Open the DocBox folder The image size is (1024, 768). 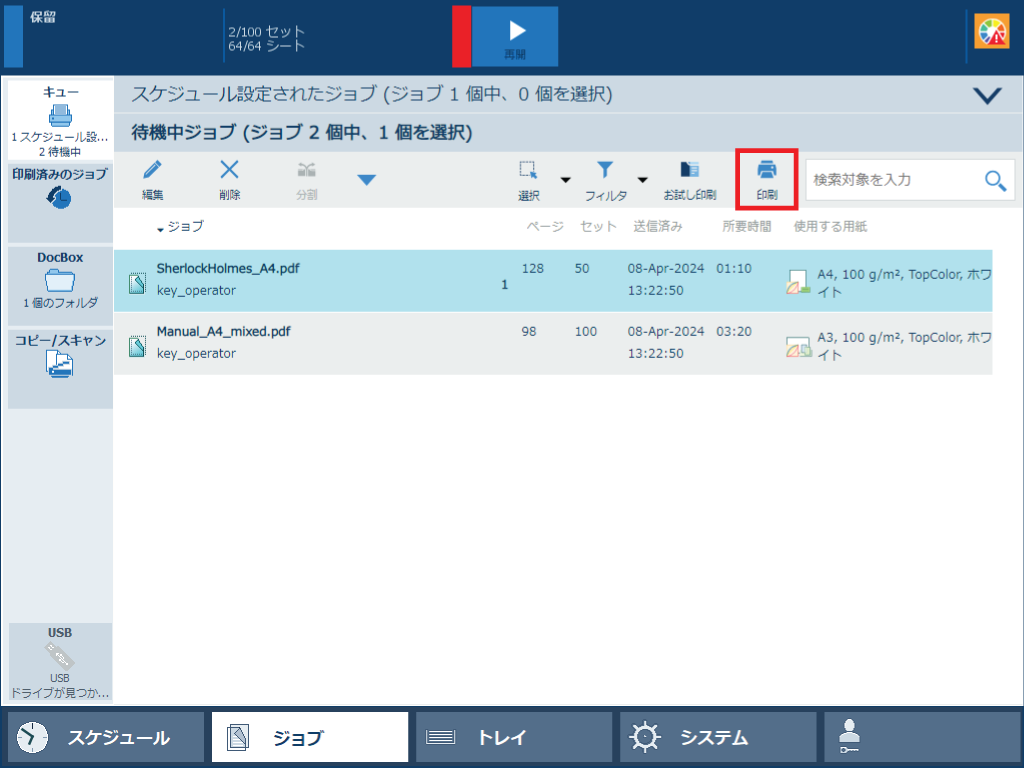[60, 280]
